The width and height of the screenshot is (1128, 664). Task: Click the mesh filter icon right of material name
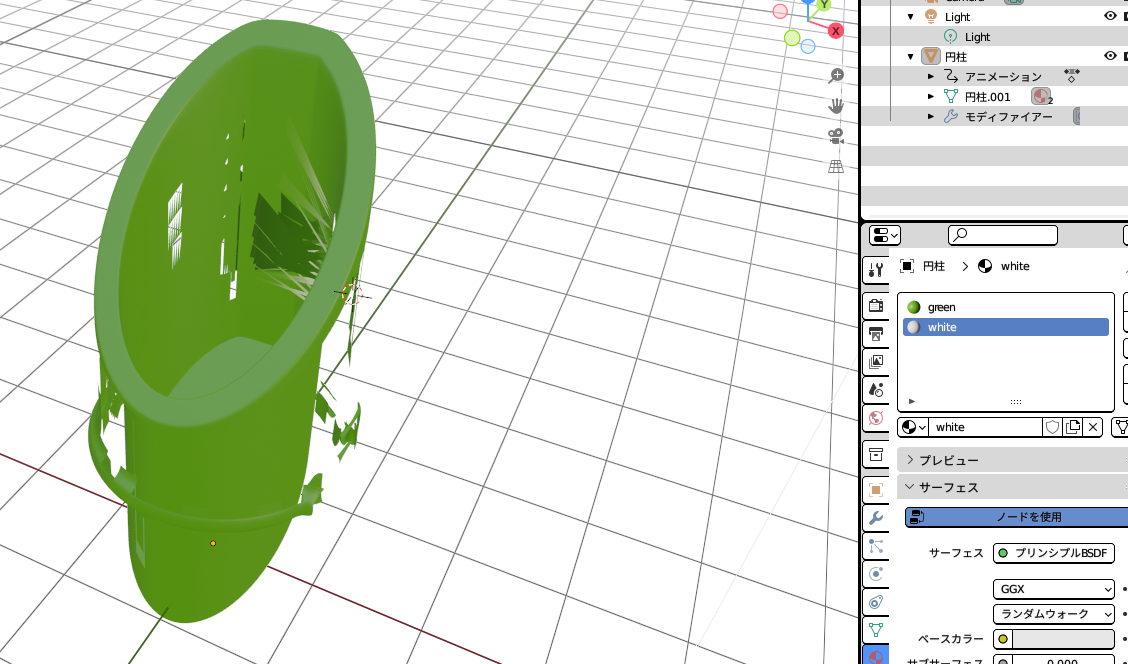[1120, 427]
